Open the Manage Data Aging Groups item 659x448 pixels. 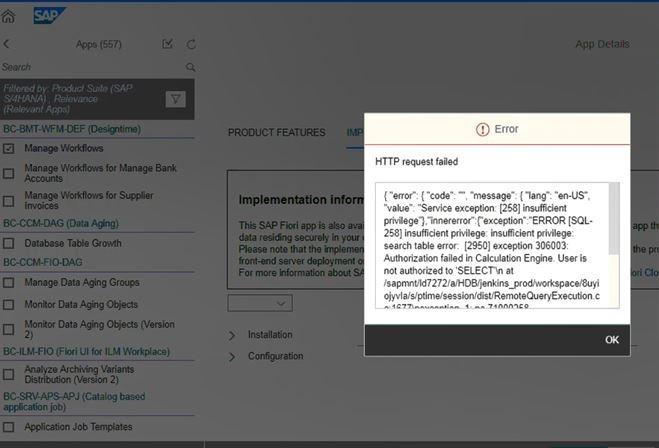pyautogui.click(x=82, y=282)
